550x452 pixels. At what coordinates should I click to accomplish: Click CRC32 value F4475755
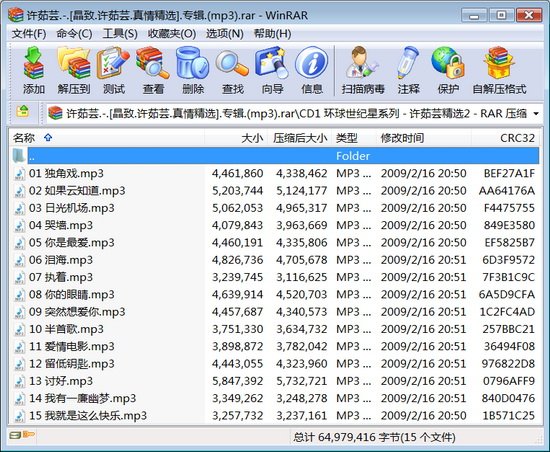509,208
